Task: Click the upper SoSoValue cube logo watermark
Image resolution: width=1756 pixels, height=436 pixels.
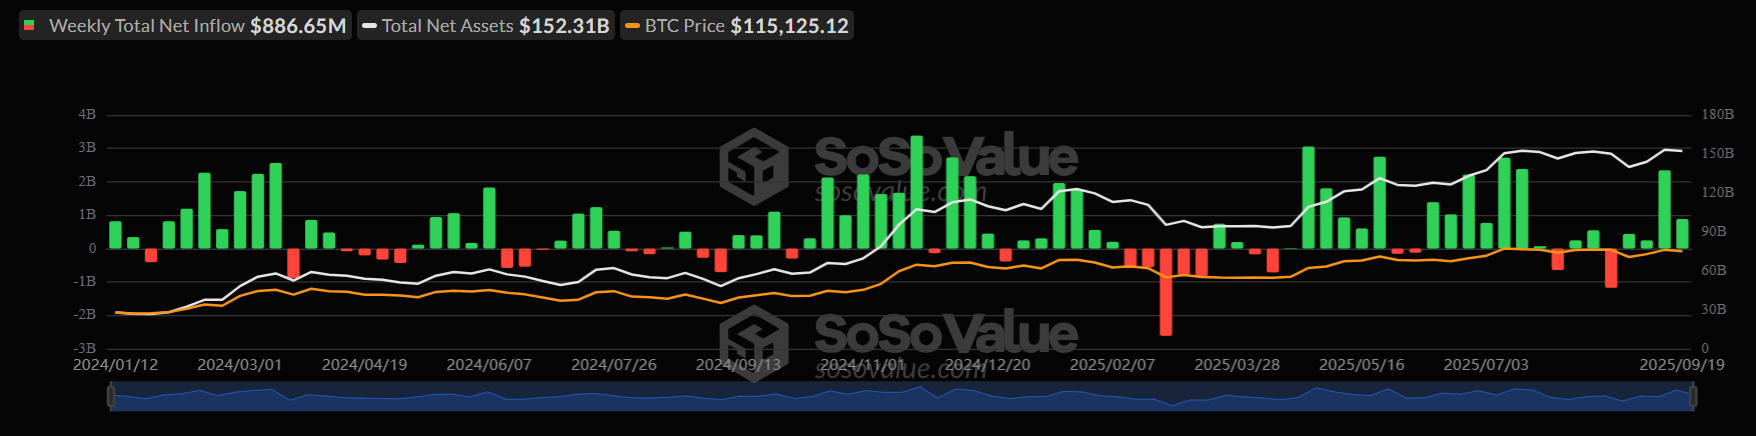Action: [754, 166]
